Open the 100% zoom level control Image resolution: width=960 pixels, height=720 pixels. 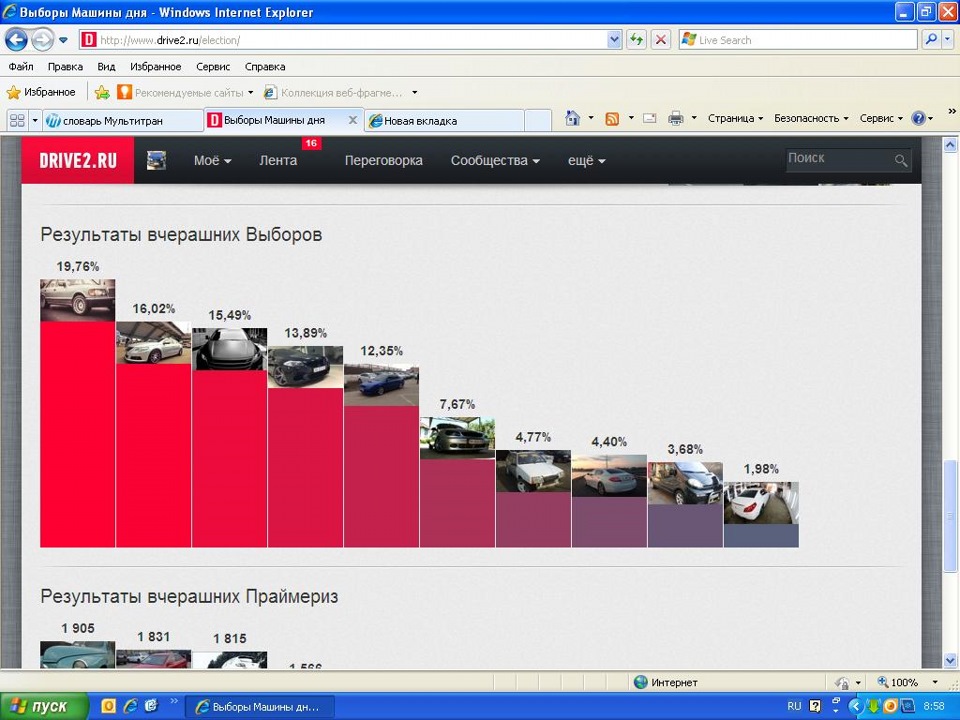[908, 682]
